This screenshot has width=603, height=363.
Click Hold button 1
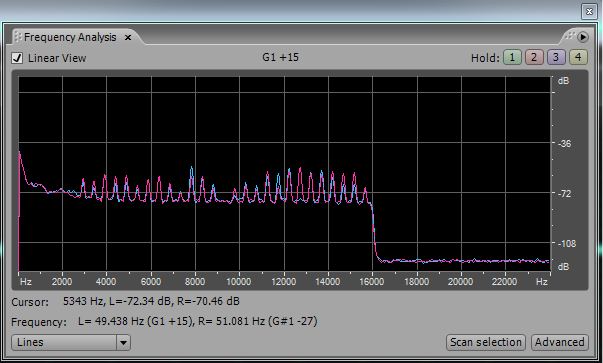pos(512,58)
